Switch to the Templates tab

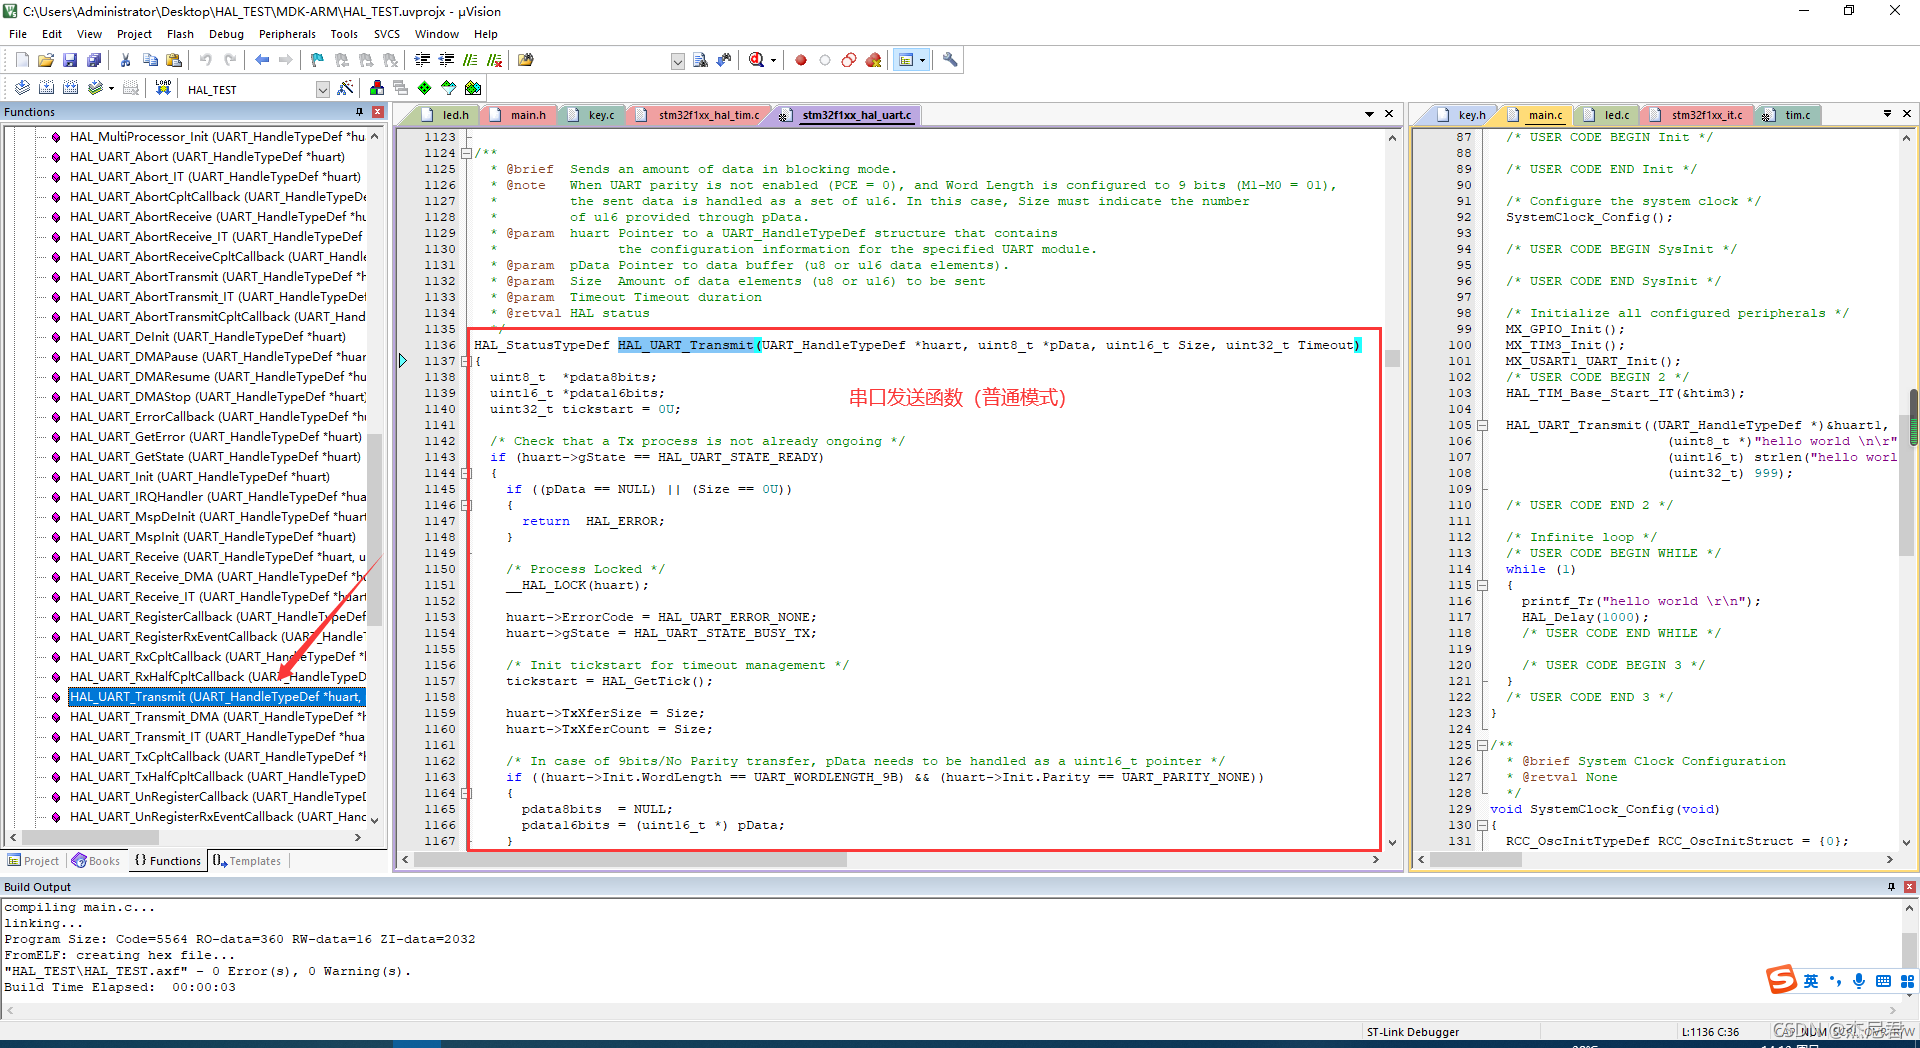coord(247,861)
